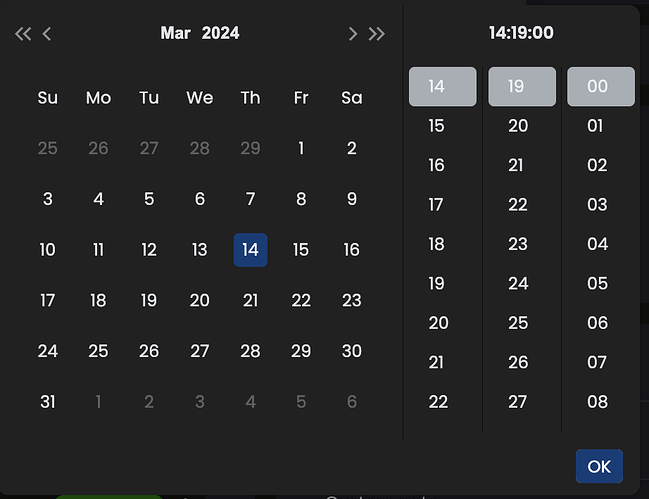Set hour to 18 in hour column
The width and height of the screenshot is (649, 499).
click(436, 244)
